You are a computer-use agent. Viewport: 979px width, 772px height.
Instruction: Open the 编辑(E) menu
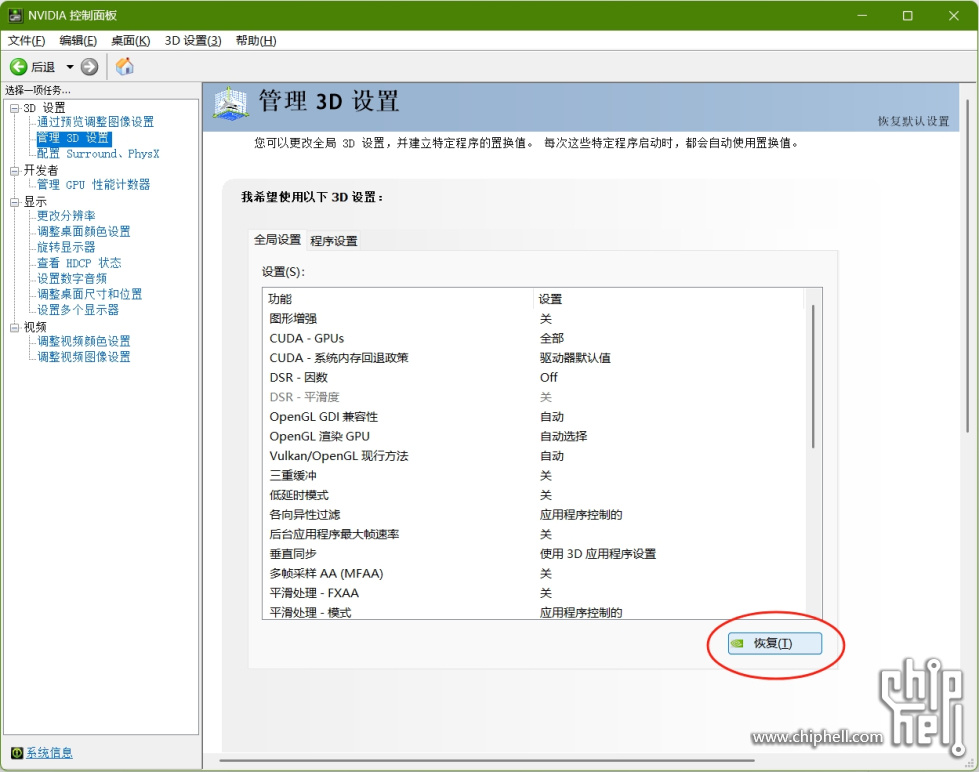pyautogui.click(x=78, y=41)
